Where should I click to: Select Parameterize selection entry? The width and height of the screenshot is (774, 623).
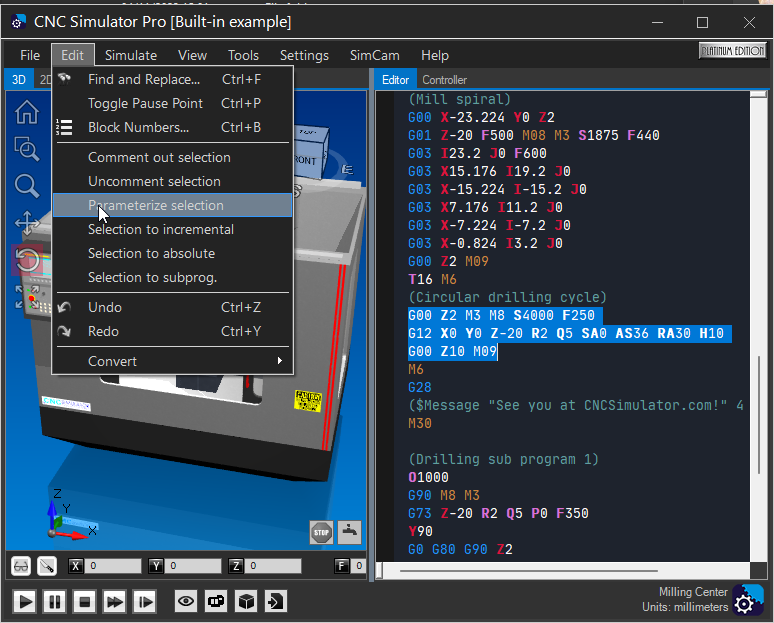(172, 205)
